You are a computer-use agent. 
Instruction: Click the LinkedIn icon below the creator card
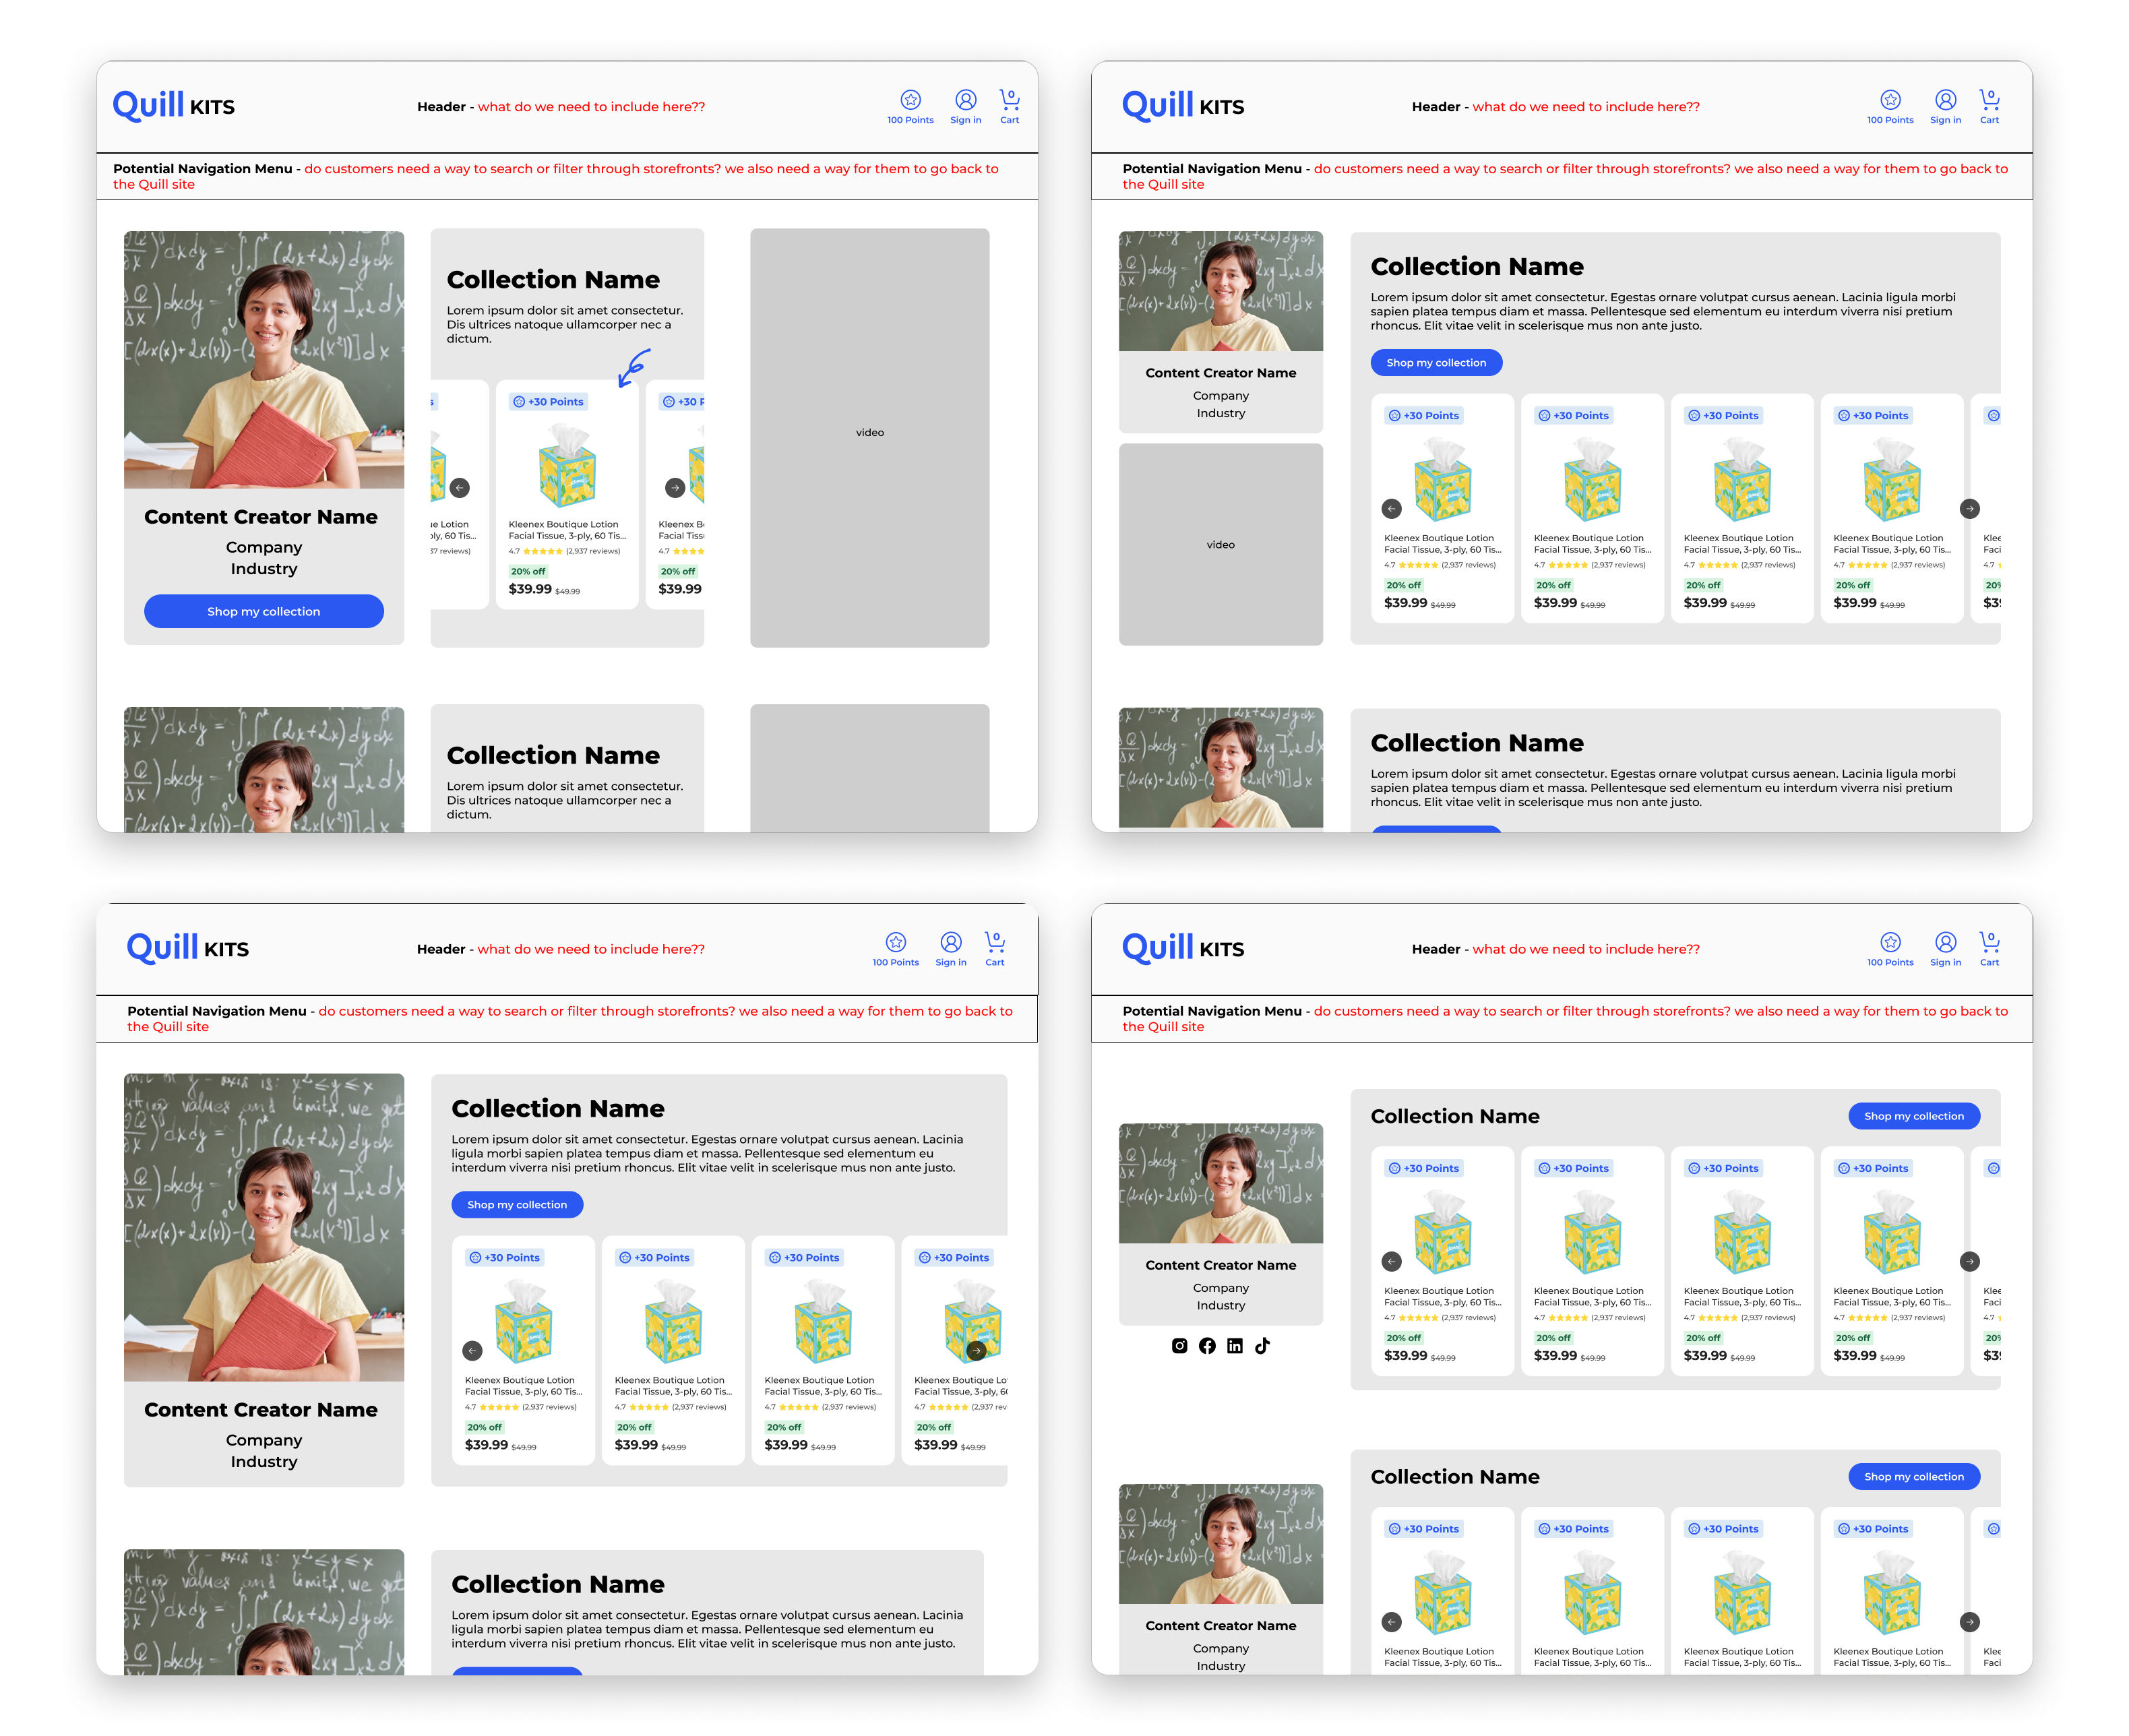click(1235, 1346)
